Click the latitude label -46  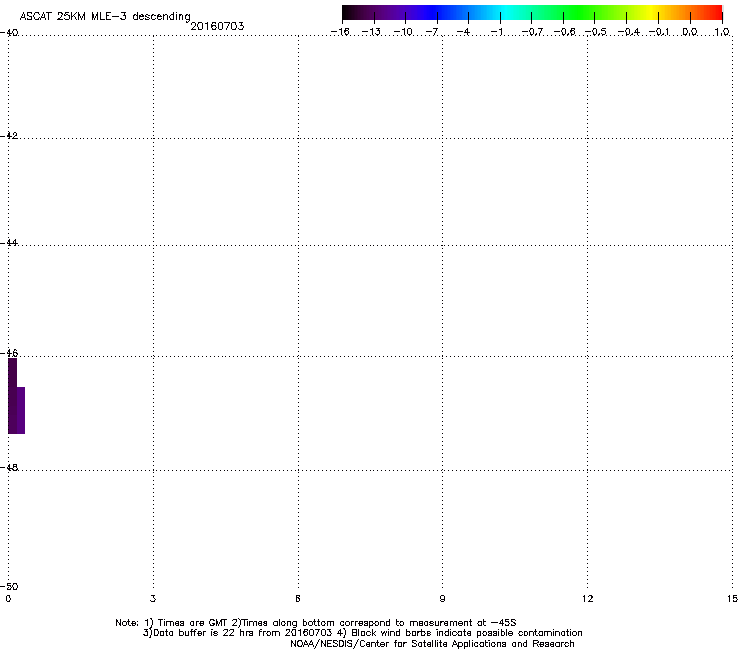coord(9,353)
